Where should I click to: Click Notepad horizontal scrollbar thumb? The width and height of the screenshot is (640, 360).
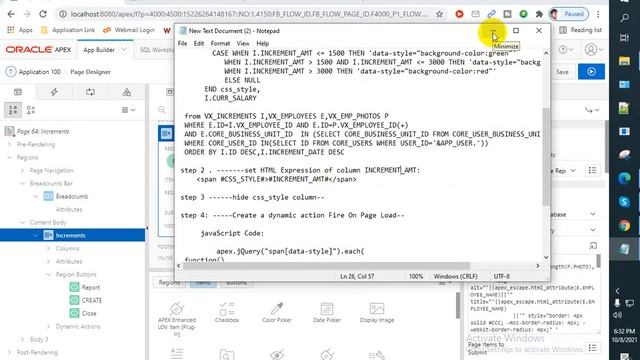pos(326,266)
